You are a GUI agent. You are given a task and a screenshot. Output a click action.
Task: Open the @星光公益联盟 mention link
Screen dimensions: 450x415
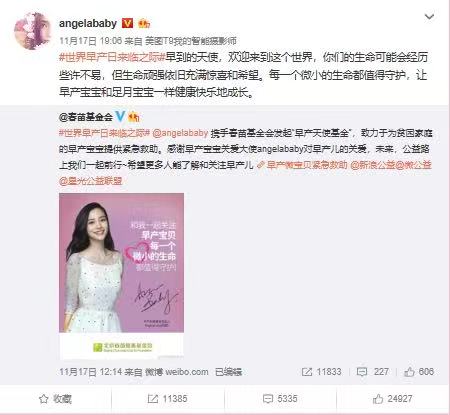(91, 181)
